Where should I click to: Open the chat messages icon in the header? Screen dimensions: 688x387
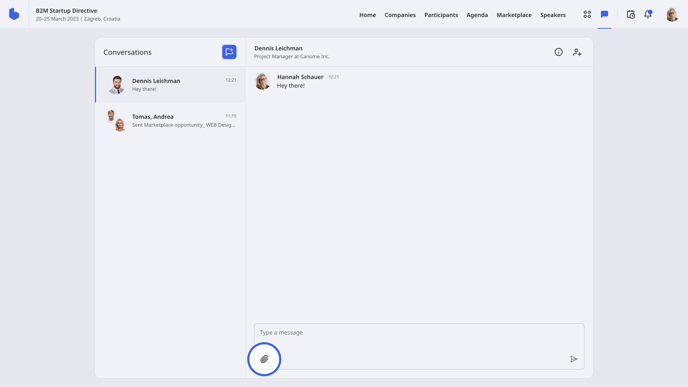604,14
